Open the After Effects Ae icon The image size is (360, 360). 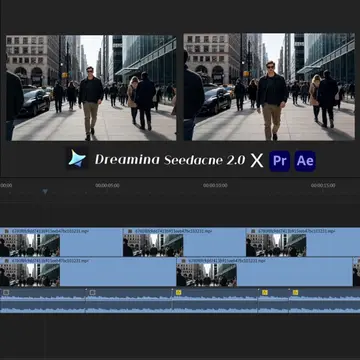pyautogui.click(x=305, y=161)
